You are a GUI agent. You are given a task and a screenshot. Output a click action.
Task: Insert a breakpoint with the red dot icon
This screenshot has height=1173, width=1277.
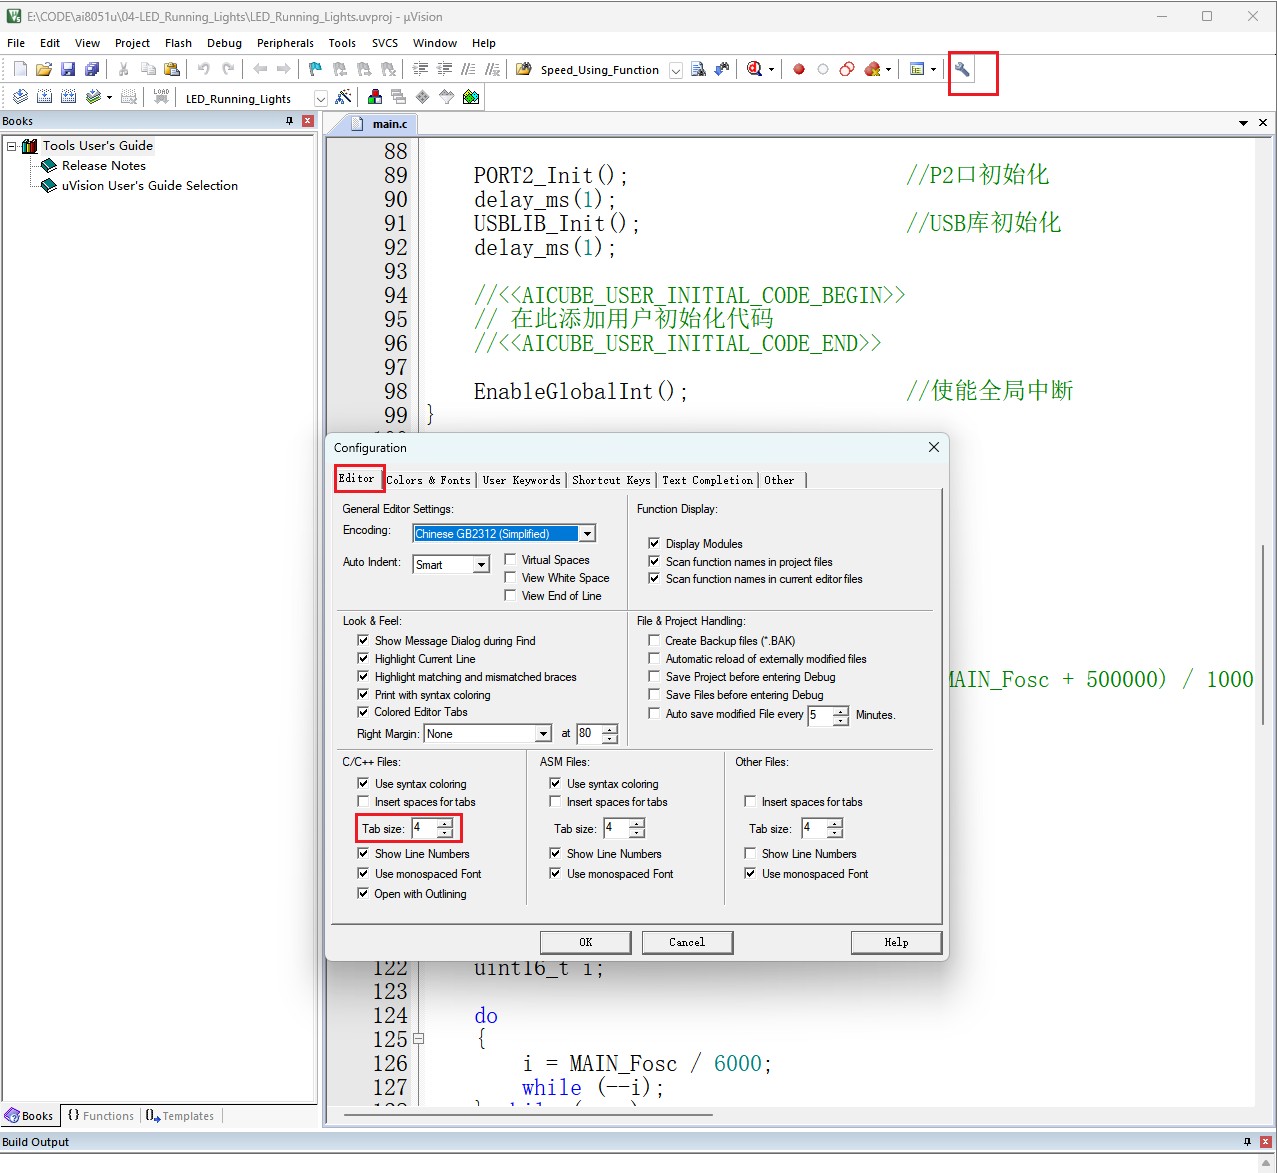tap(799, 70)
